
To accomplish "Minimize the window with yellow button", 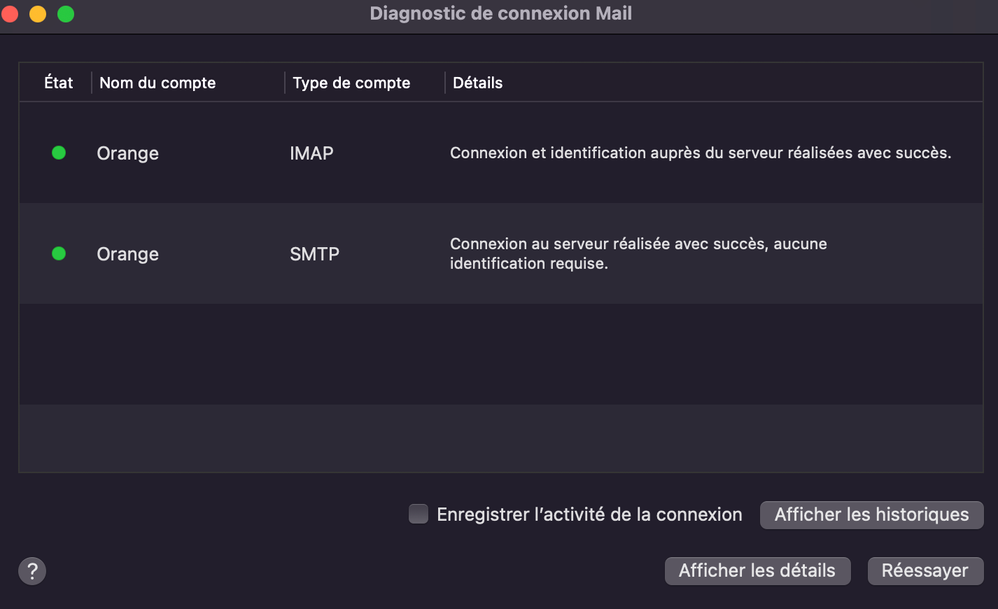I will tap(38, 14).
